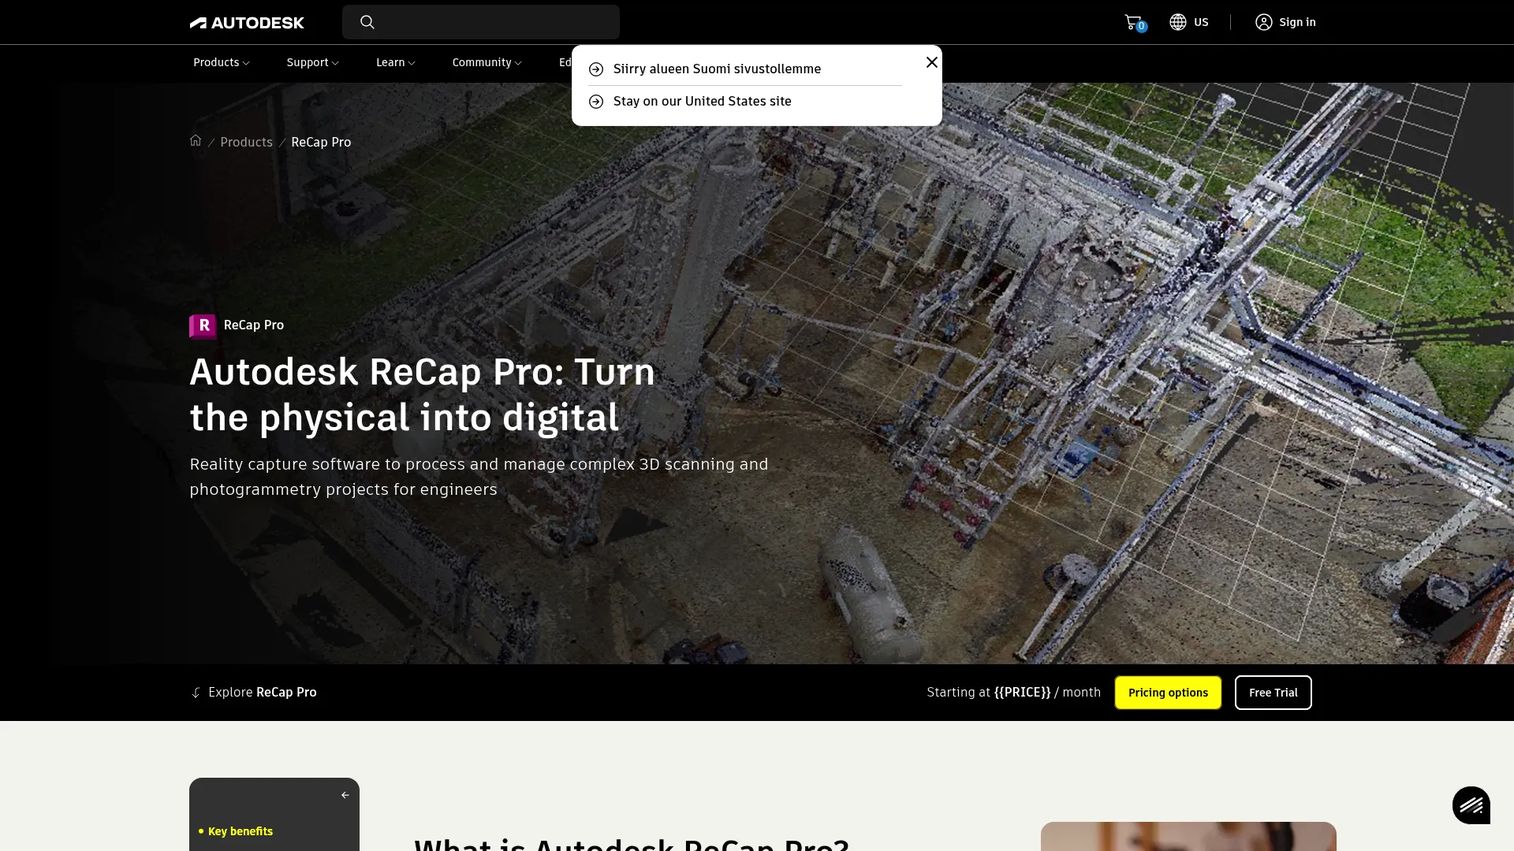Select Key benefits in side navigation
The height and width of the screenshot is (851, 1514).
pos(240,831)
